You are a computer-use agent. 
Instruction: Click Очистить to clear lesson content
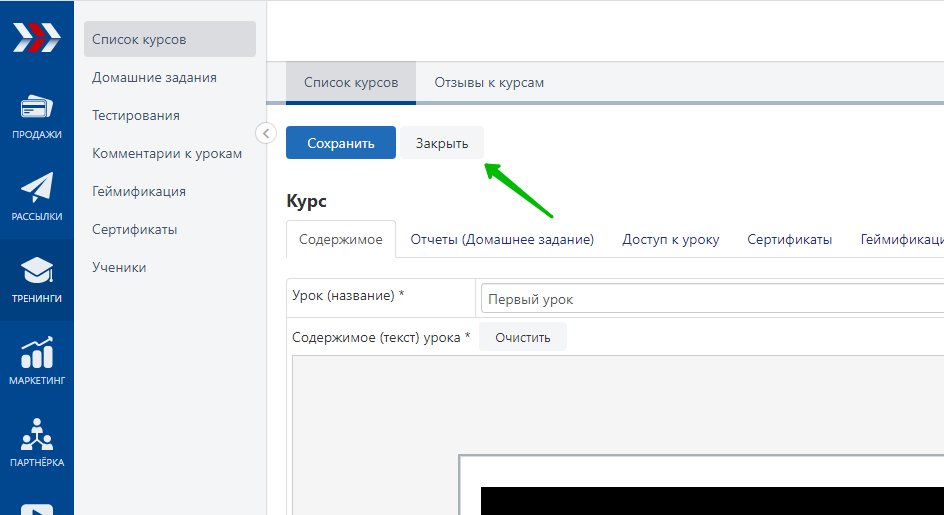point(522,338)
